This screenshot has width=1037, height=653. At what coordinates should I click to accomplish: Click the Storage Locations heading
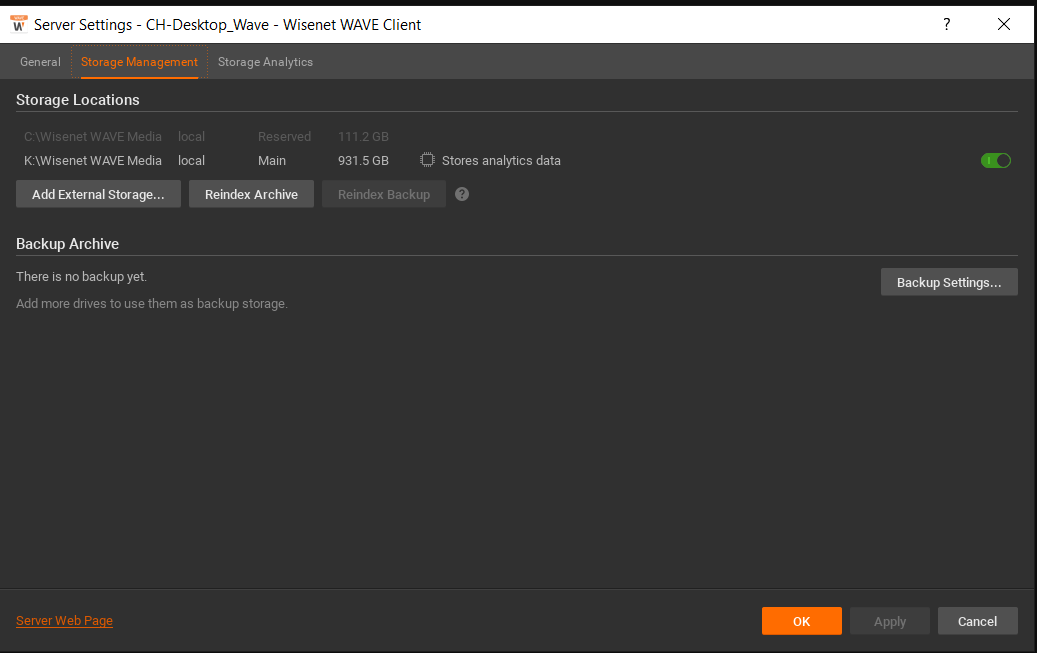tap(77, 100)
